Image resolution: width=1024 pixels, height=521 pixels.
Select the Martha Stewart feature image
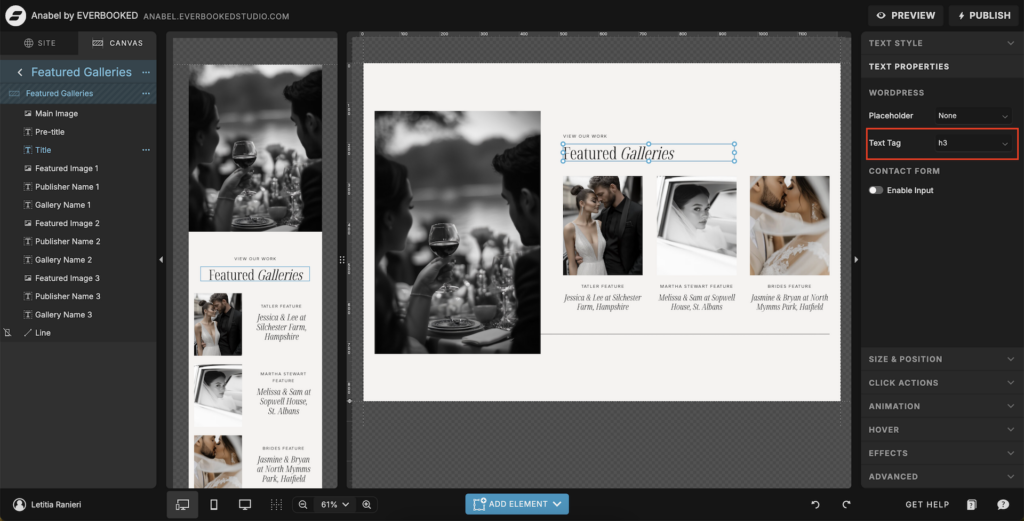pos(696,225)
